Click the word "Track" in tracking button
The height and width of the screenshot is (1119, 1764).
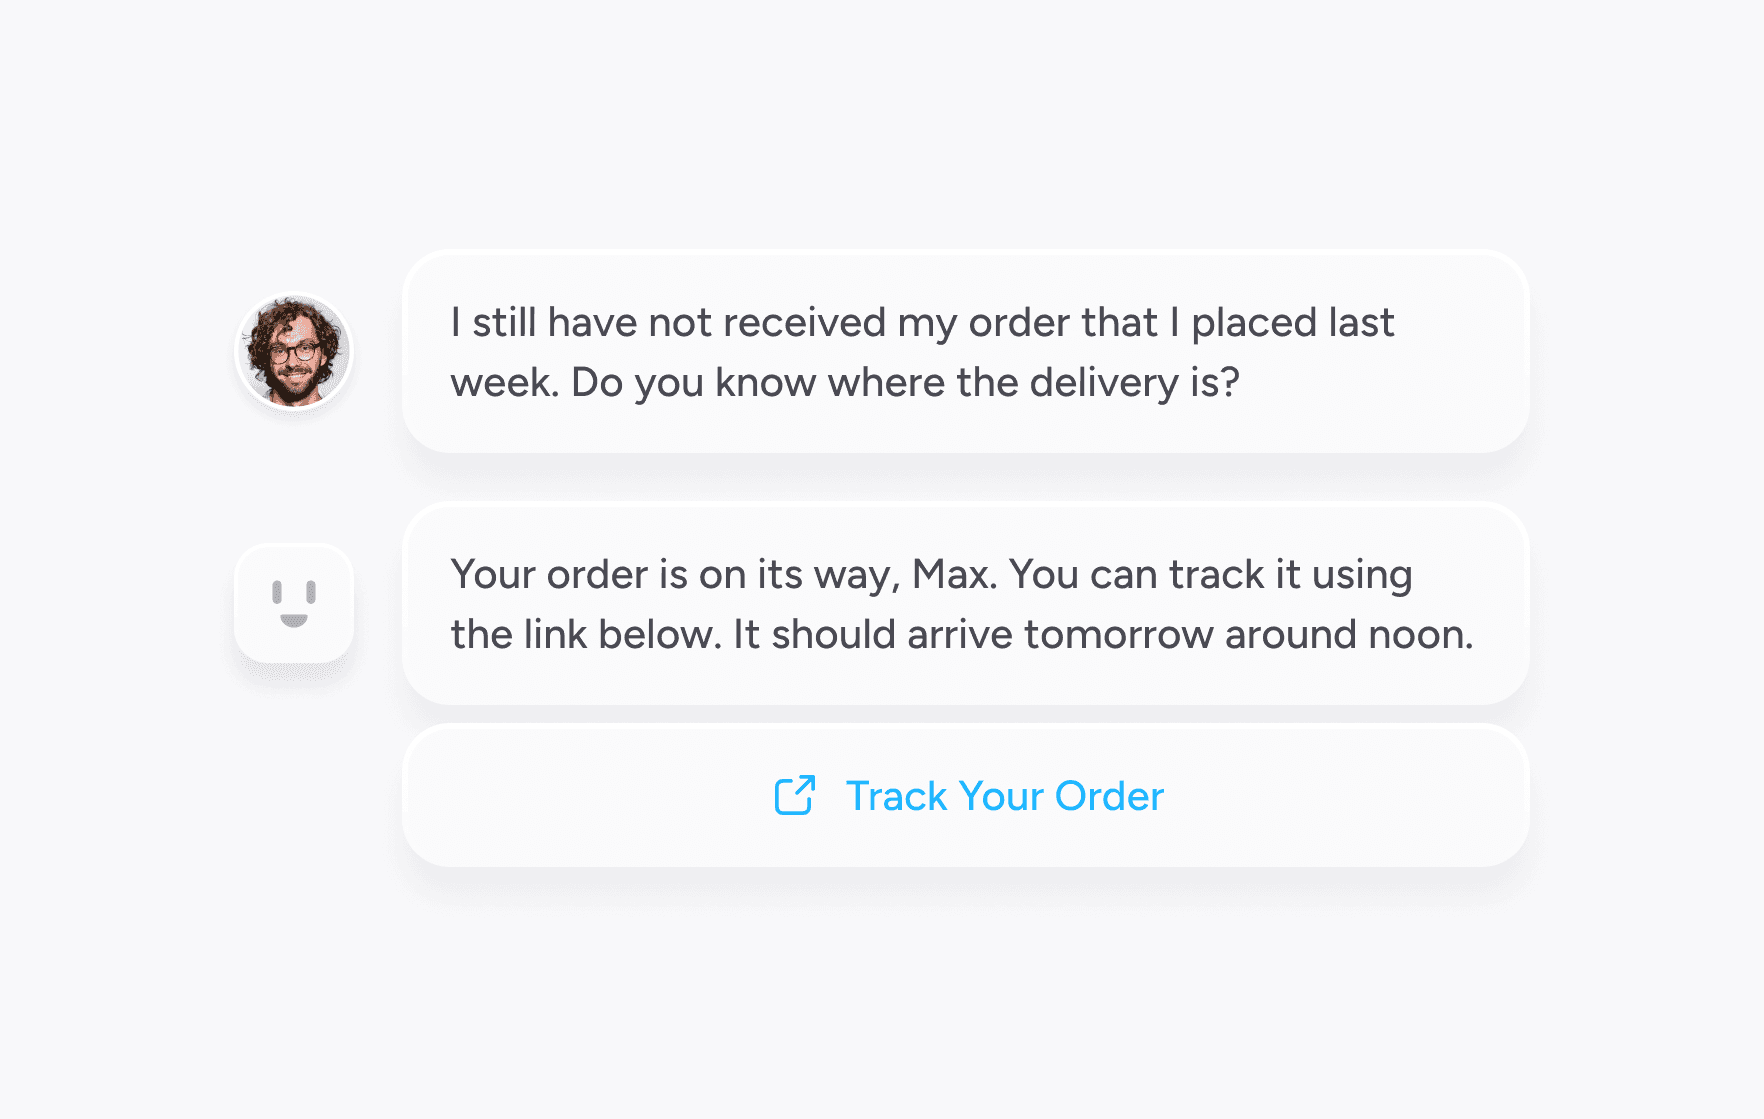pos(896,796)
